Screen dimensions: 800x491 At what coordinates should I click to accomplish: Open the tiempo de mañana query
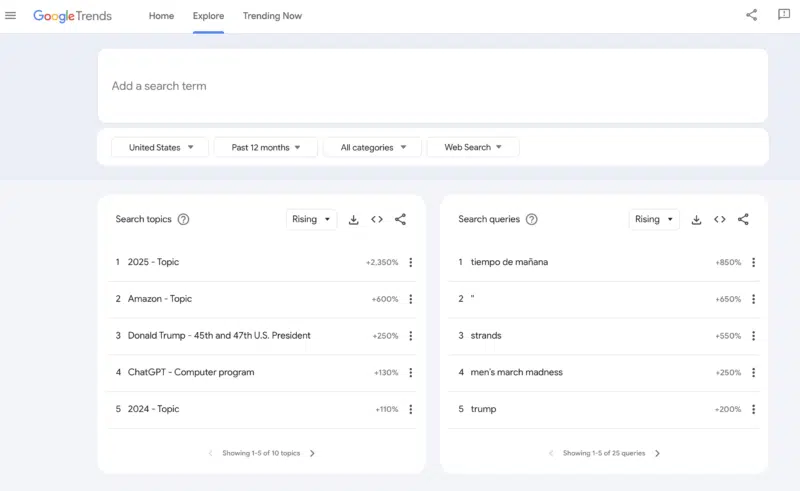509,262
